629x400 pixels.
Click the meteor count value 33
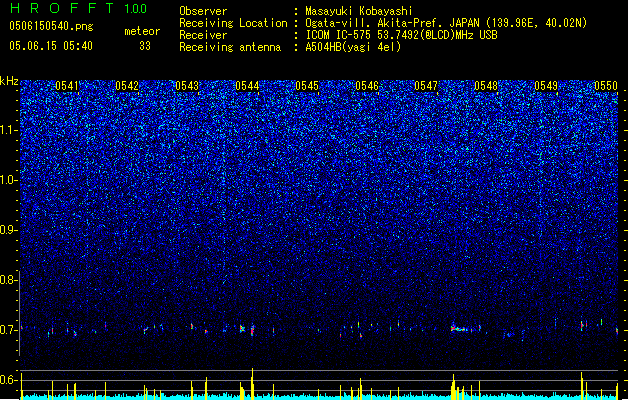coord(145,46)
